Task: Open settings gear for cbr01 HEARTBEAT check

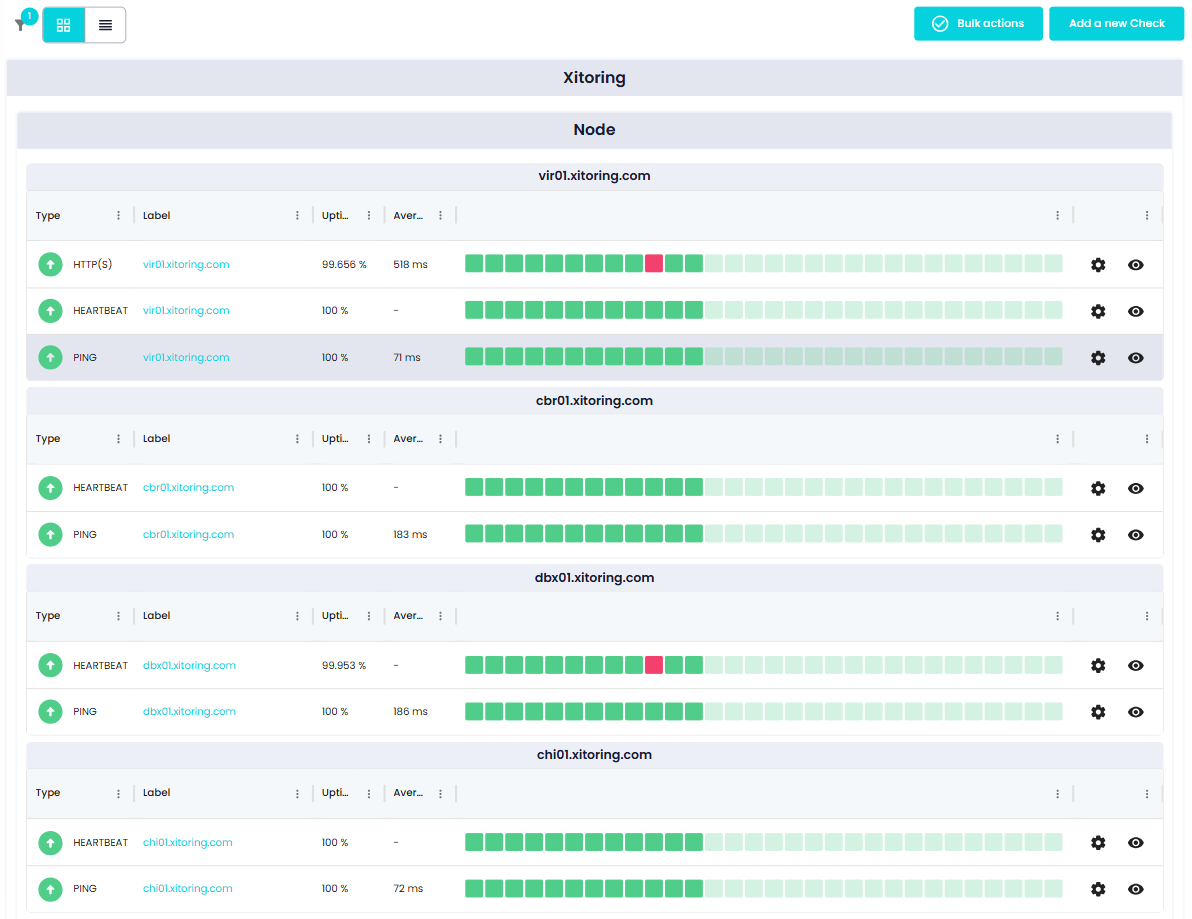Action: pyautogui.click(x=1098, y=488)
